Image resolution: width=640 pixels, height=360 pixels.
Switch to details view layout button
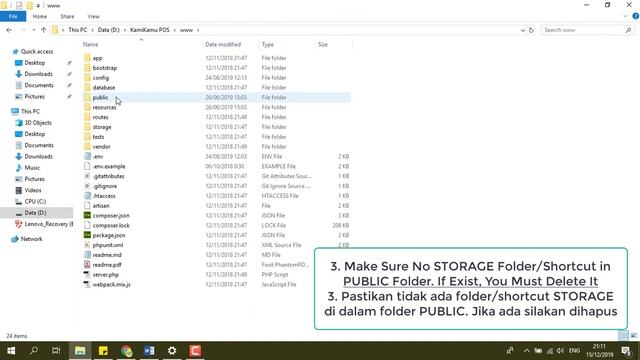pos(623,336)
